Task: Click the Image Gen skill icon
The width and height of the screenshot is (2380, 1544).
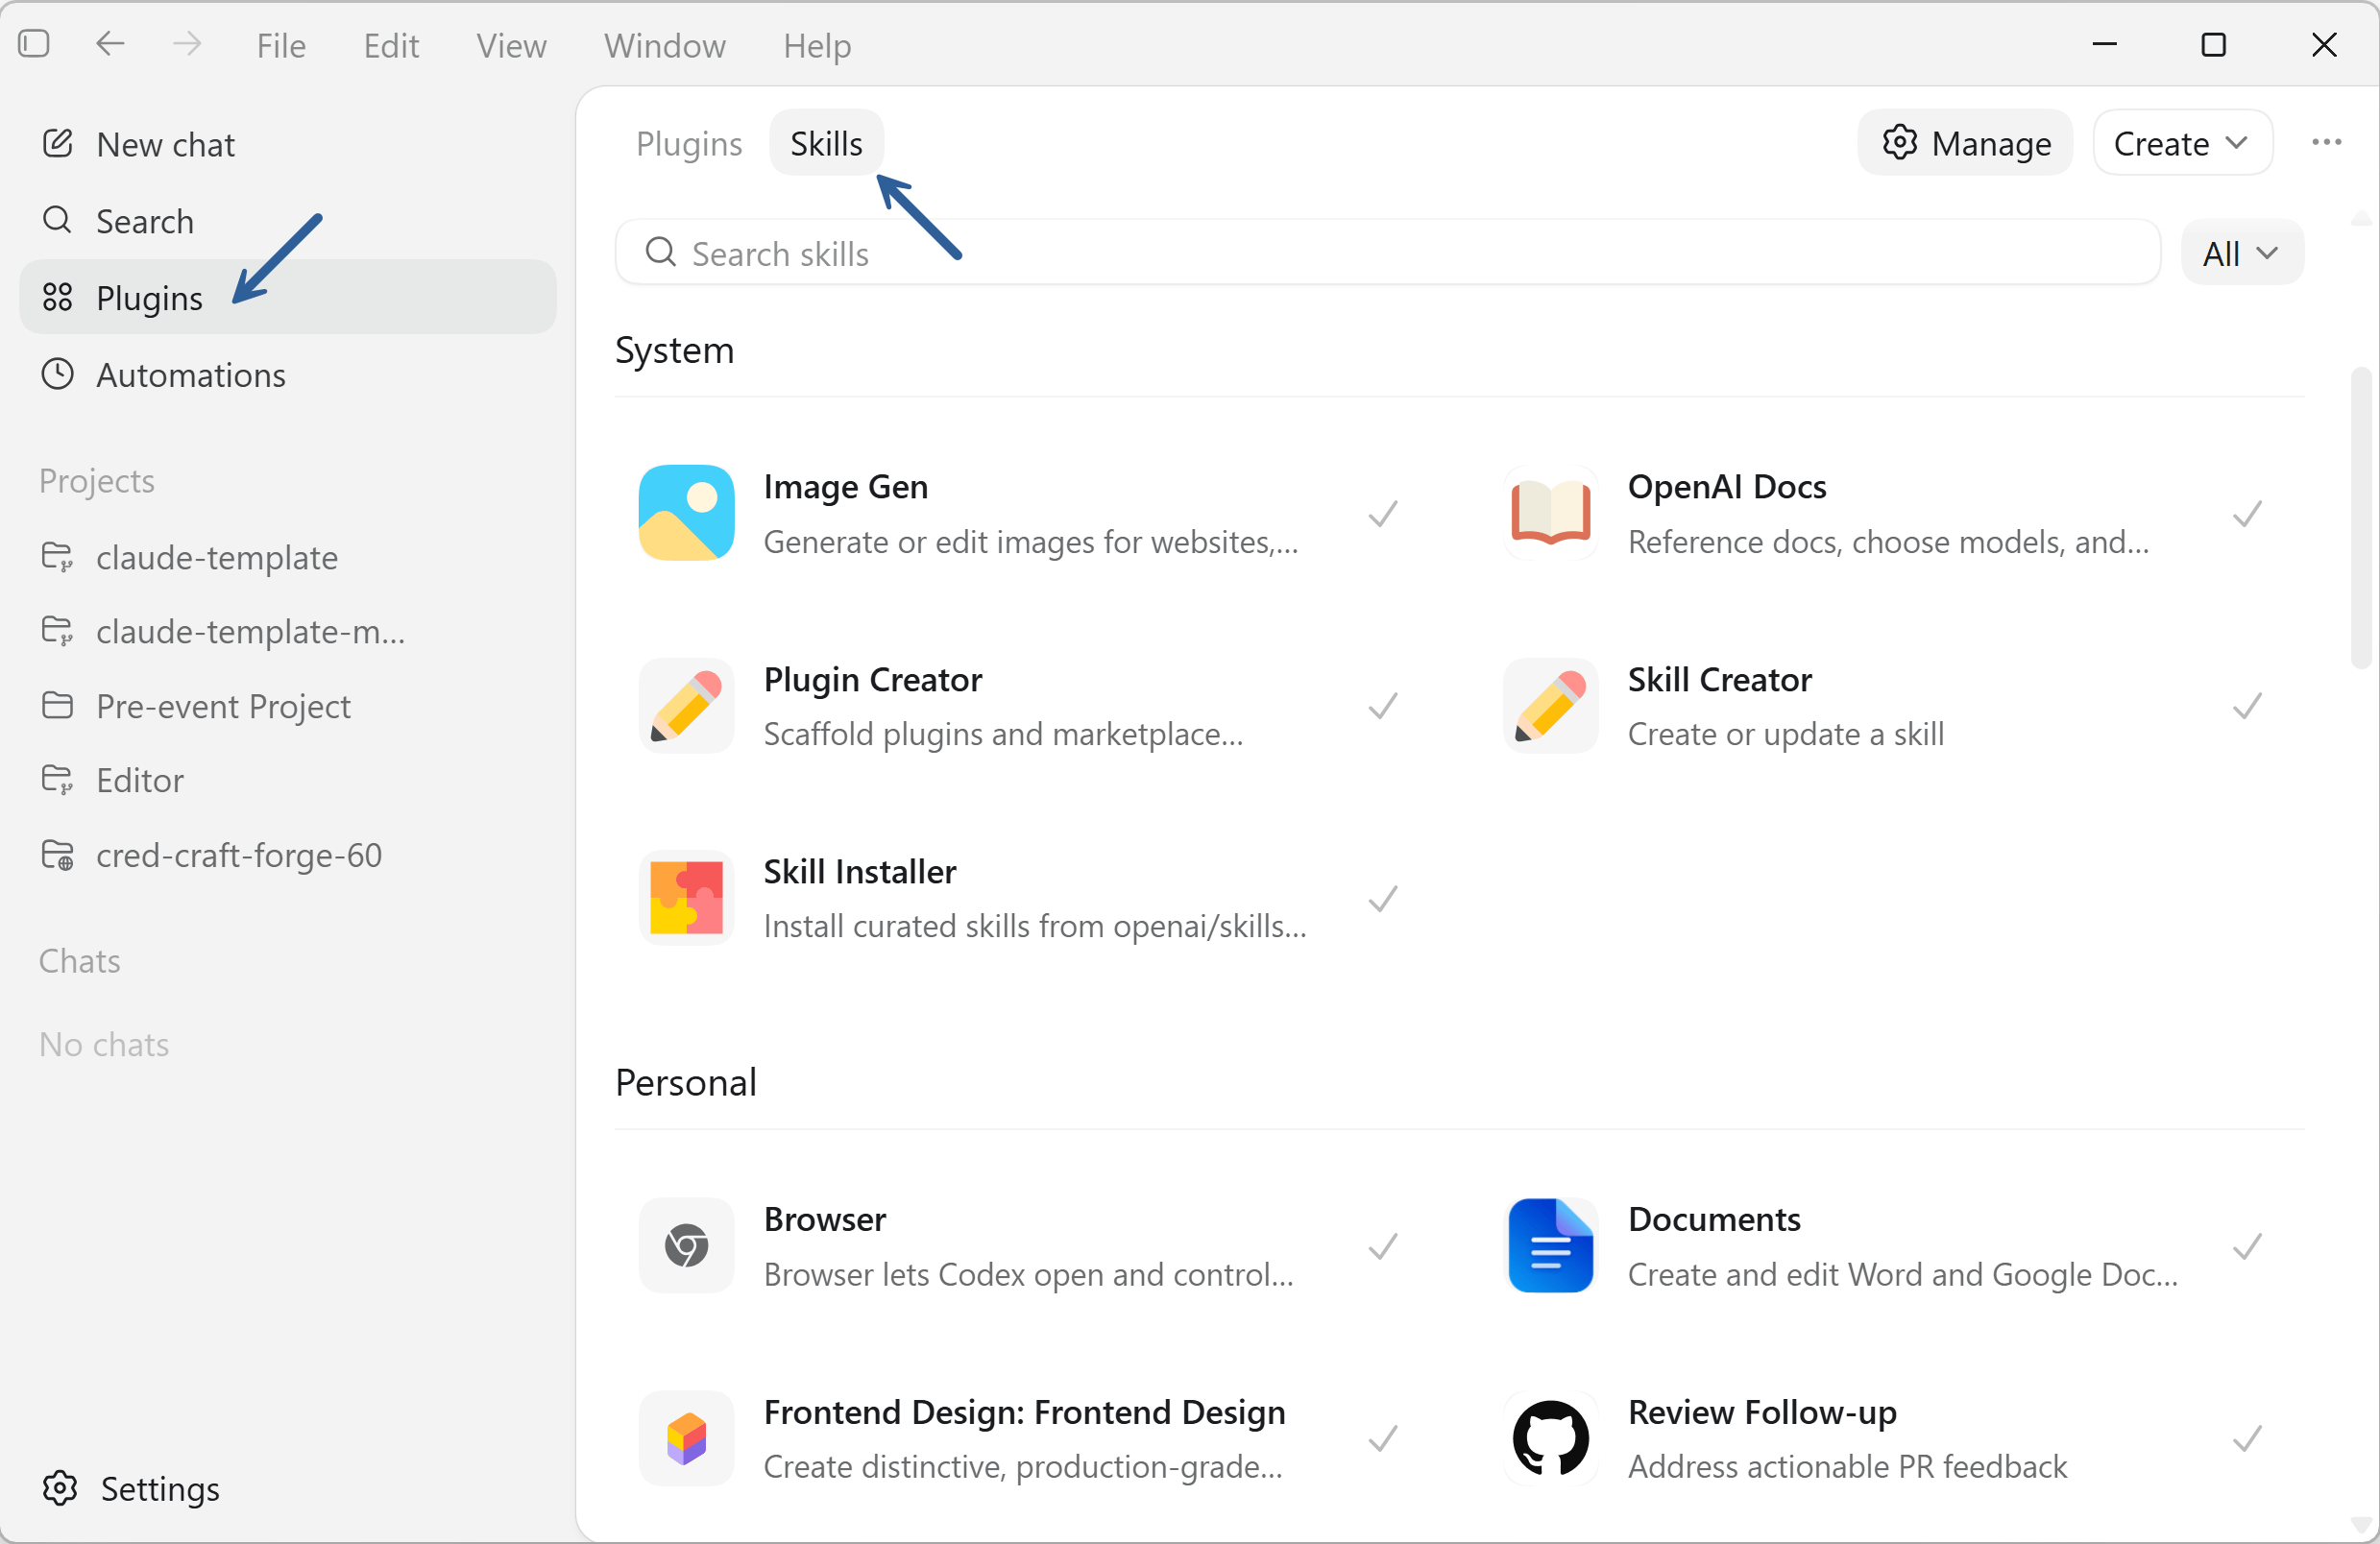Action: click(686, 513)
